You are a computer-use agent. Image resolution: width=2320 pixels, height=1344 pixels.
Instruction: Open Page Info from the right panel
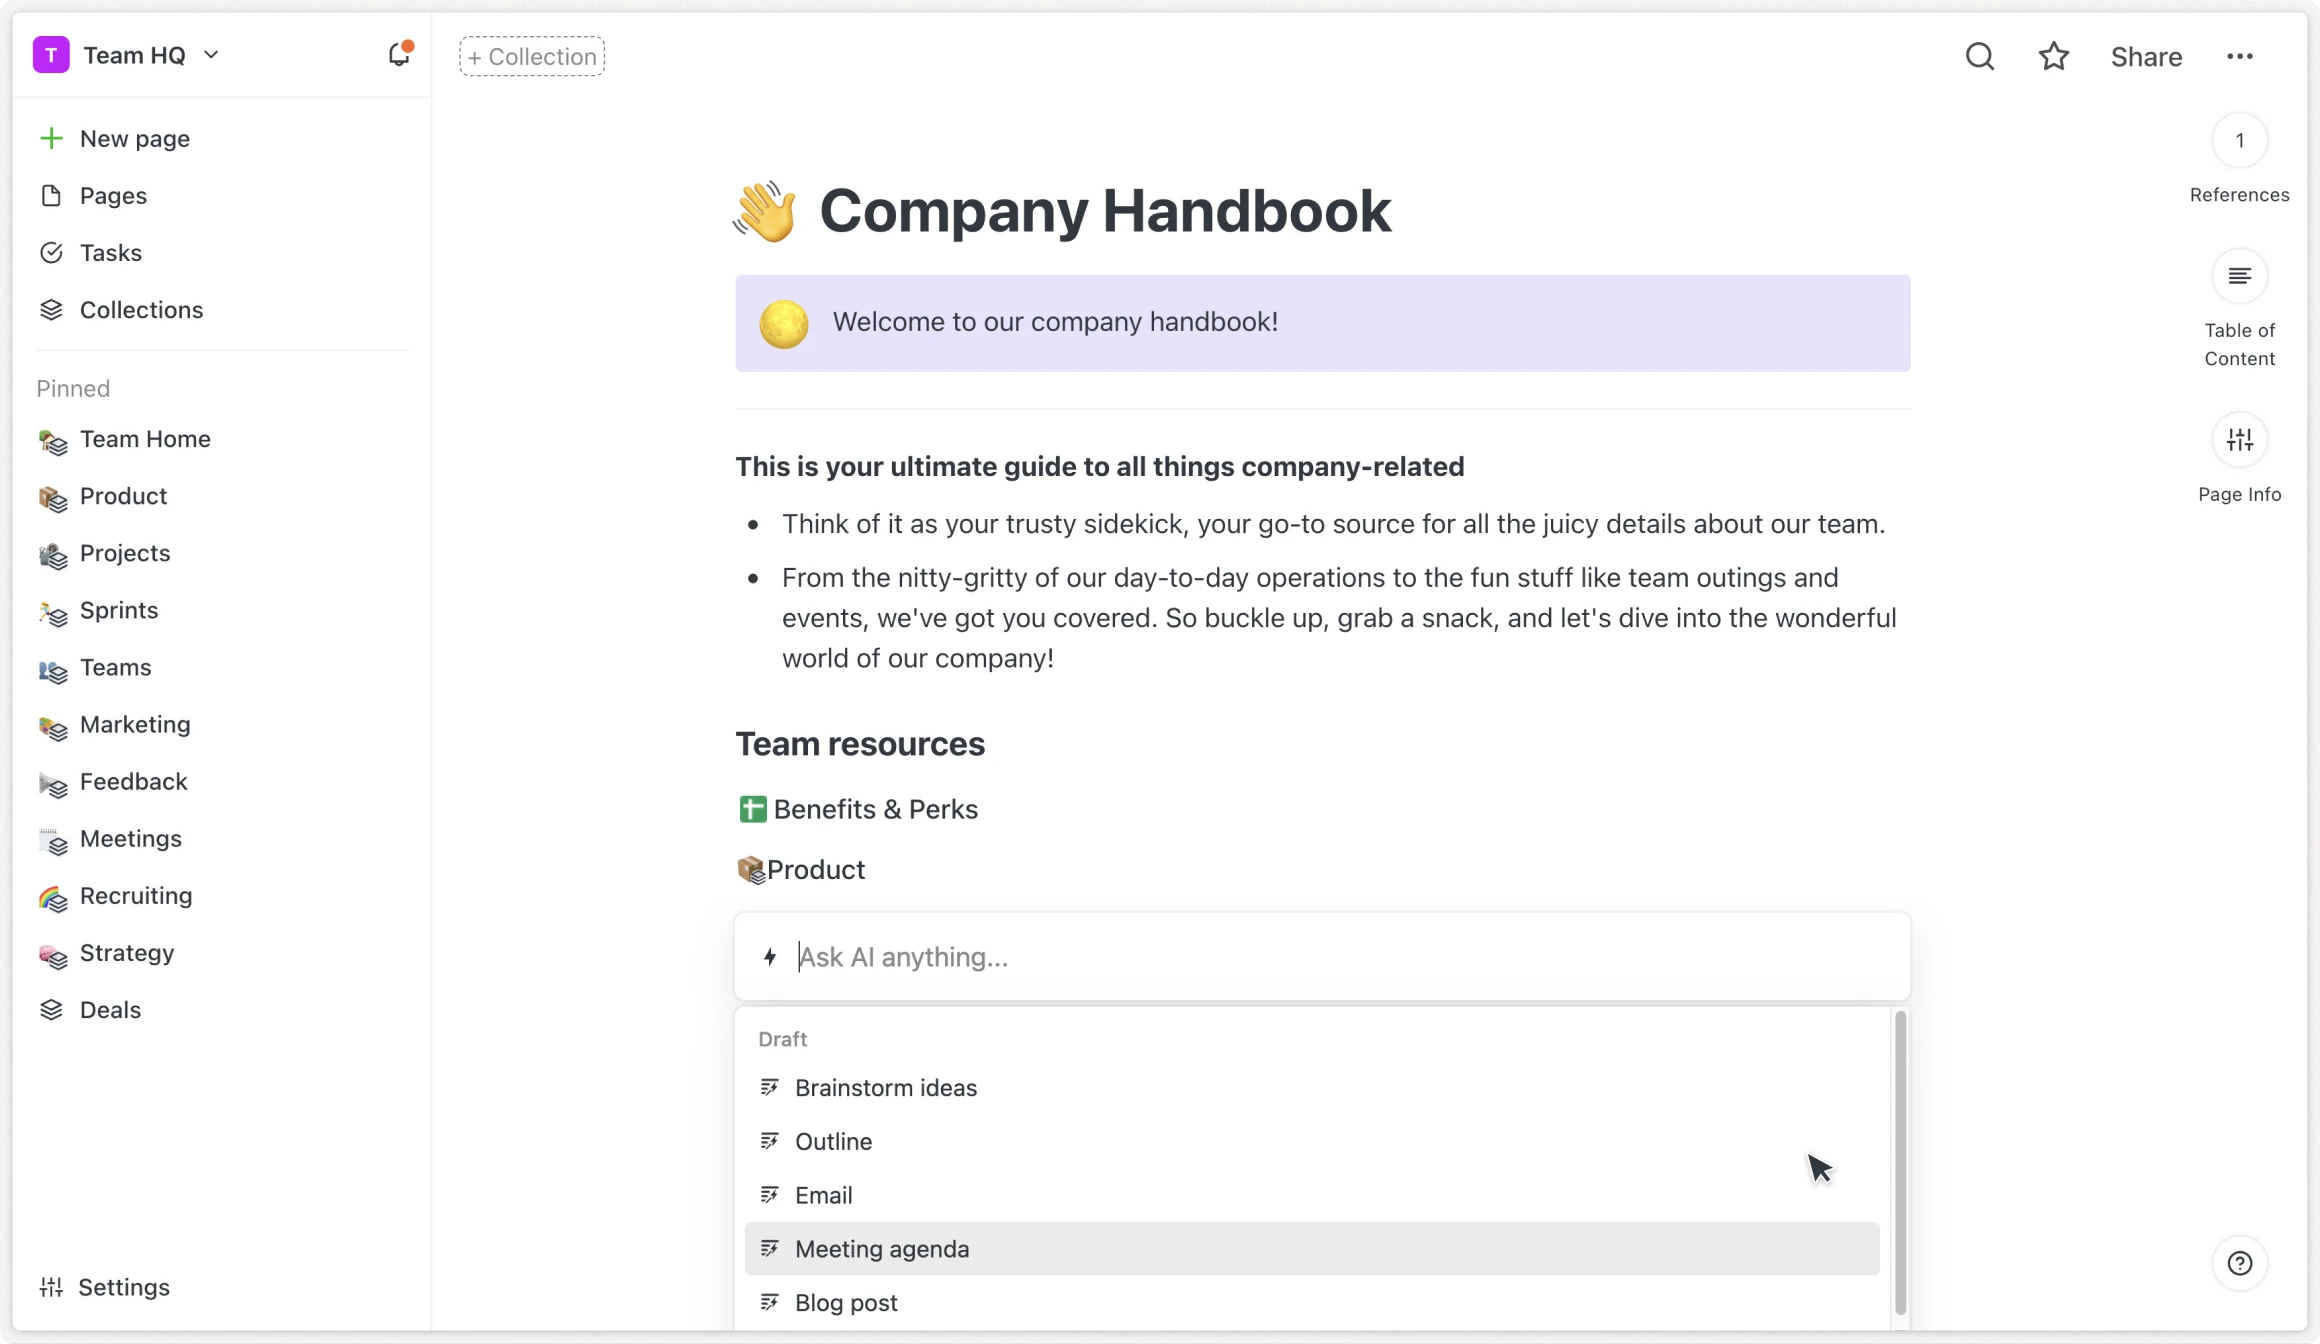point(2239,440)
